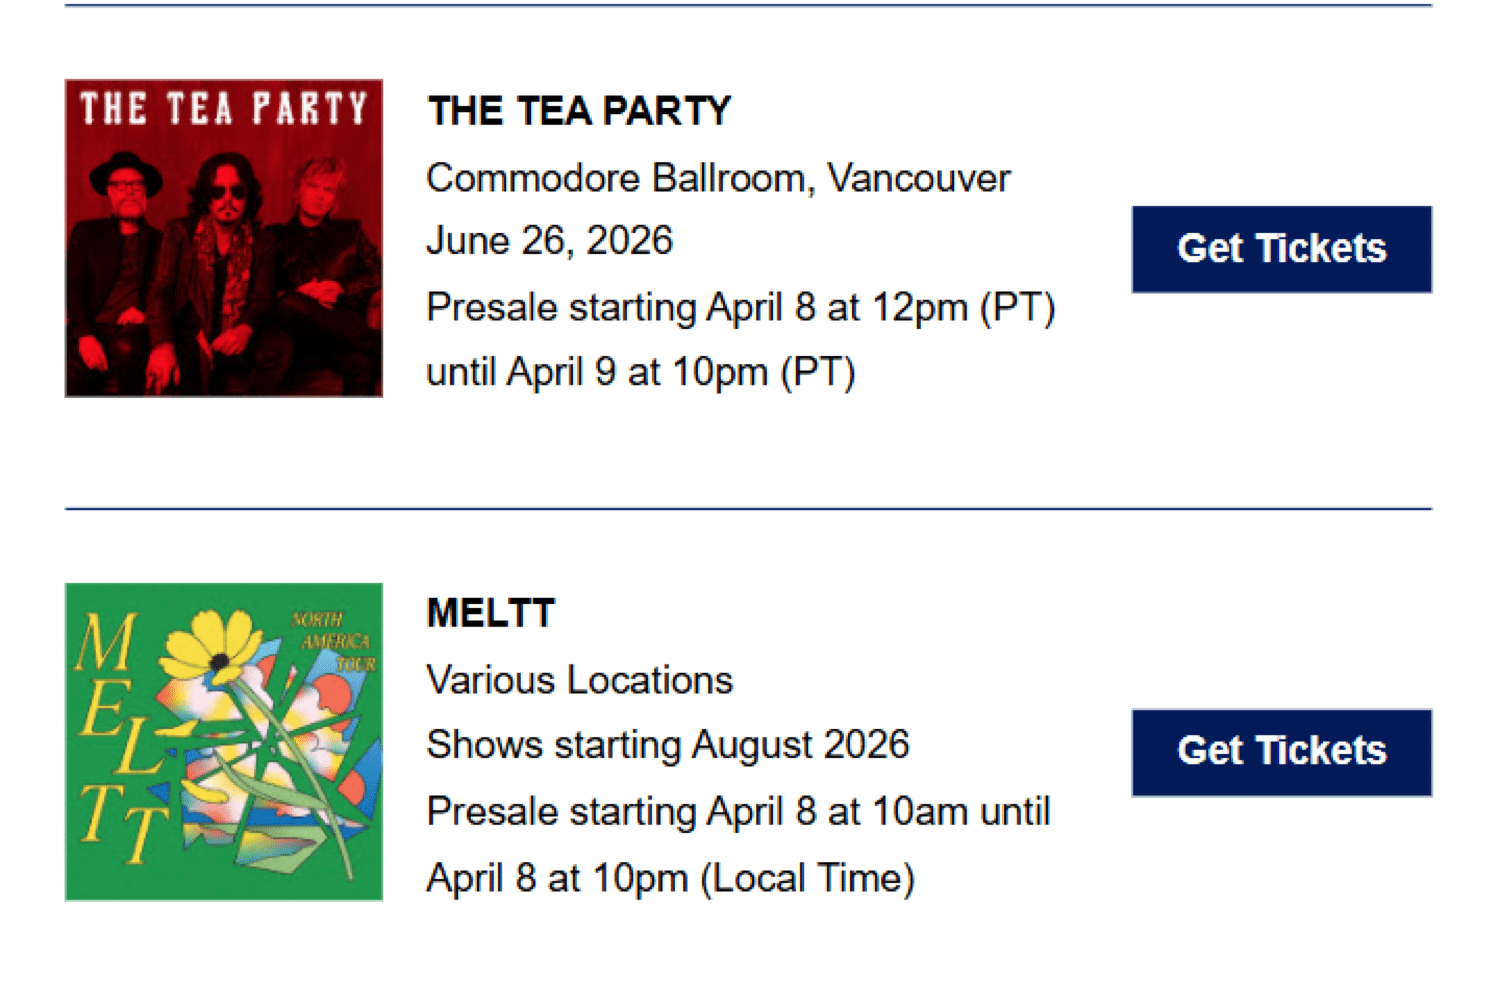Screen dimensions: 1500x987
Task: Click North America Tour text on MELTT poster
Action: 335,641
